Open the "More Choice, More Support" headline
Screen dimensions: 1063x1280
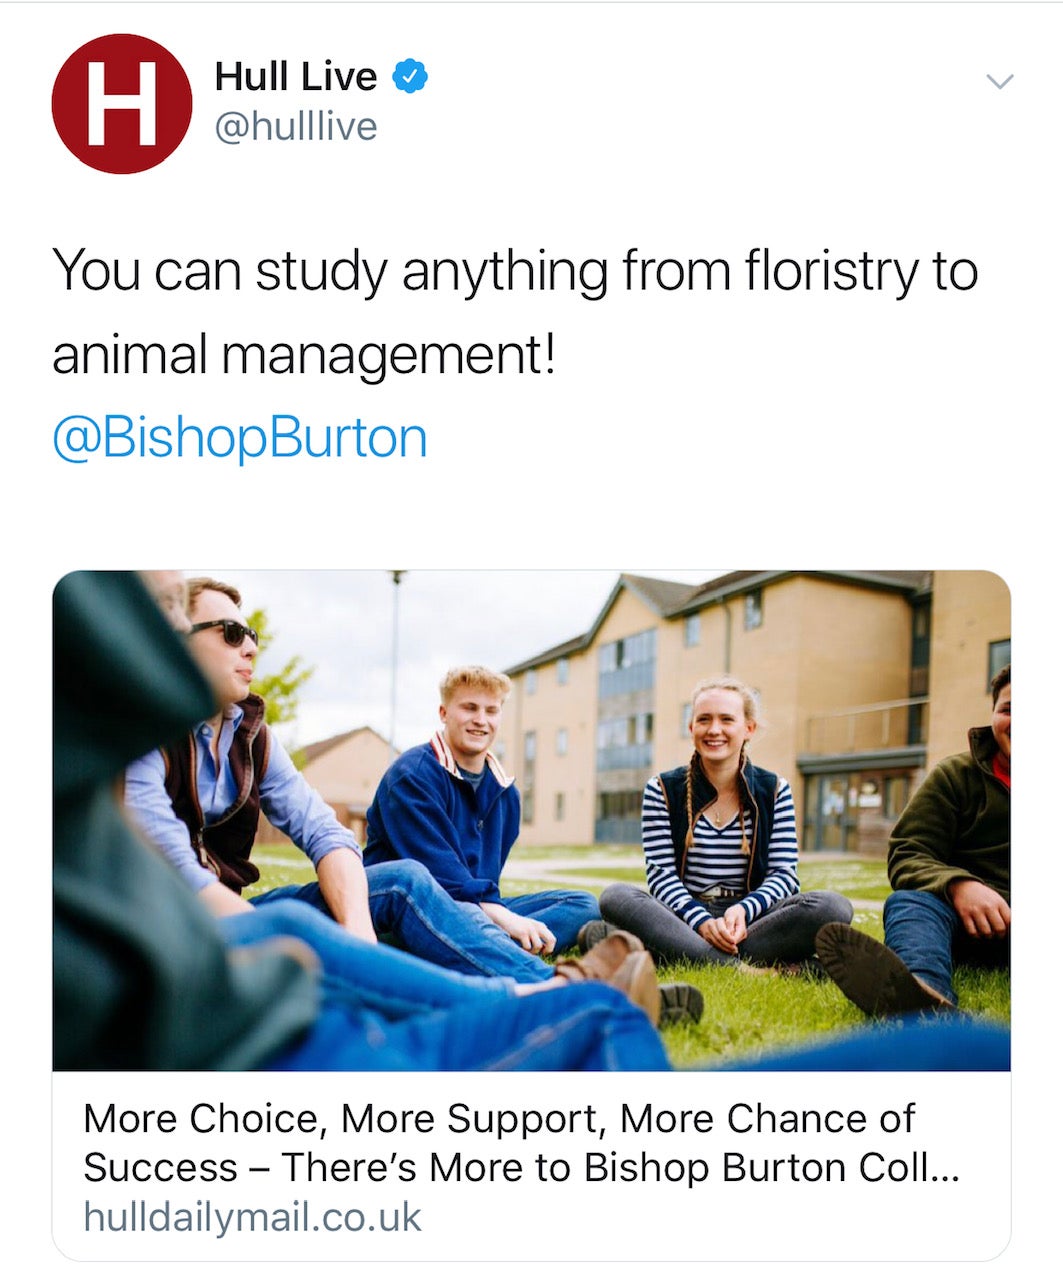click(498, 1119)
